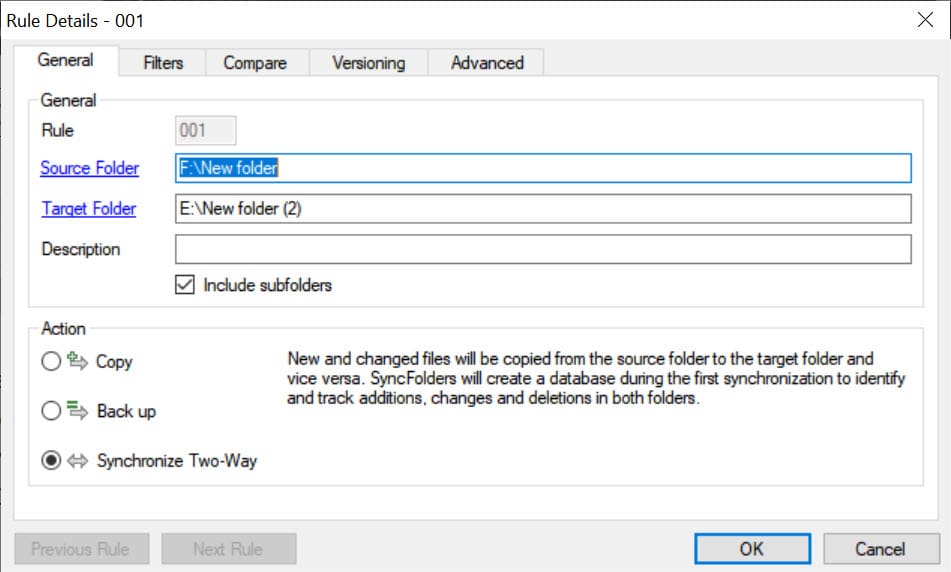951x572 pixels.
Task: Select the General tab
Action: pyautogui.click(x=65, y=61)
